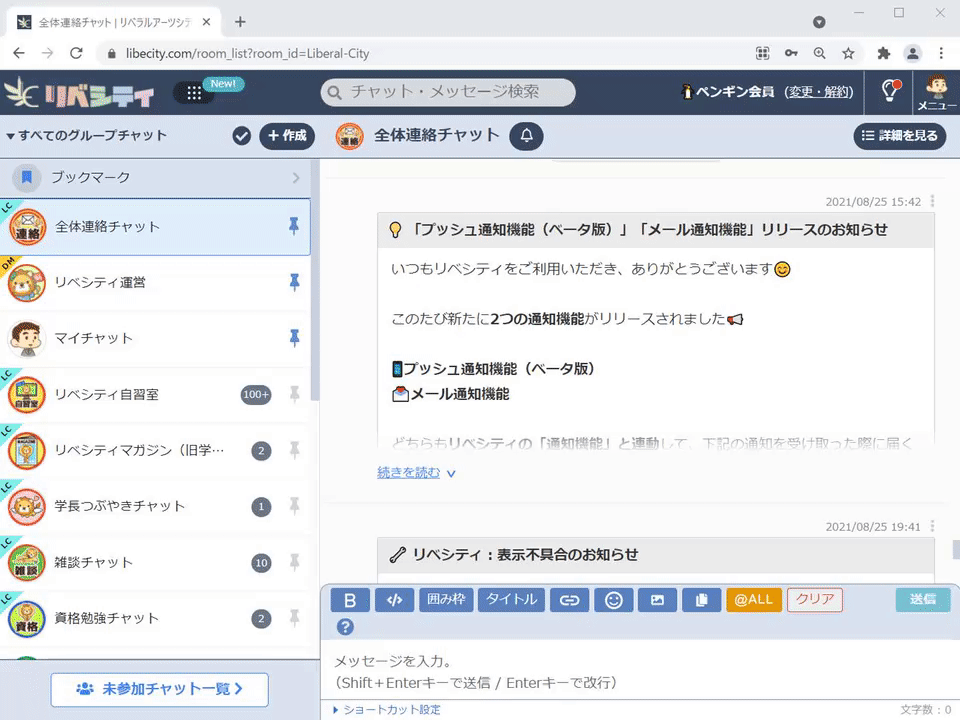
Task: Attach an image using the picture icon
Action: 658,600
